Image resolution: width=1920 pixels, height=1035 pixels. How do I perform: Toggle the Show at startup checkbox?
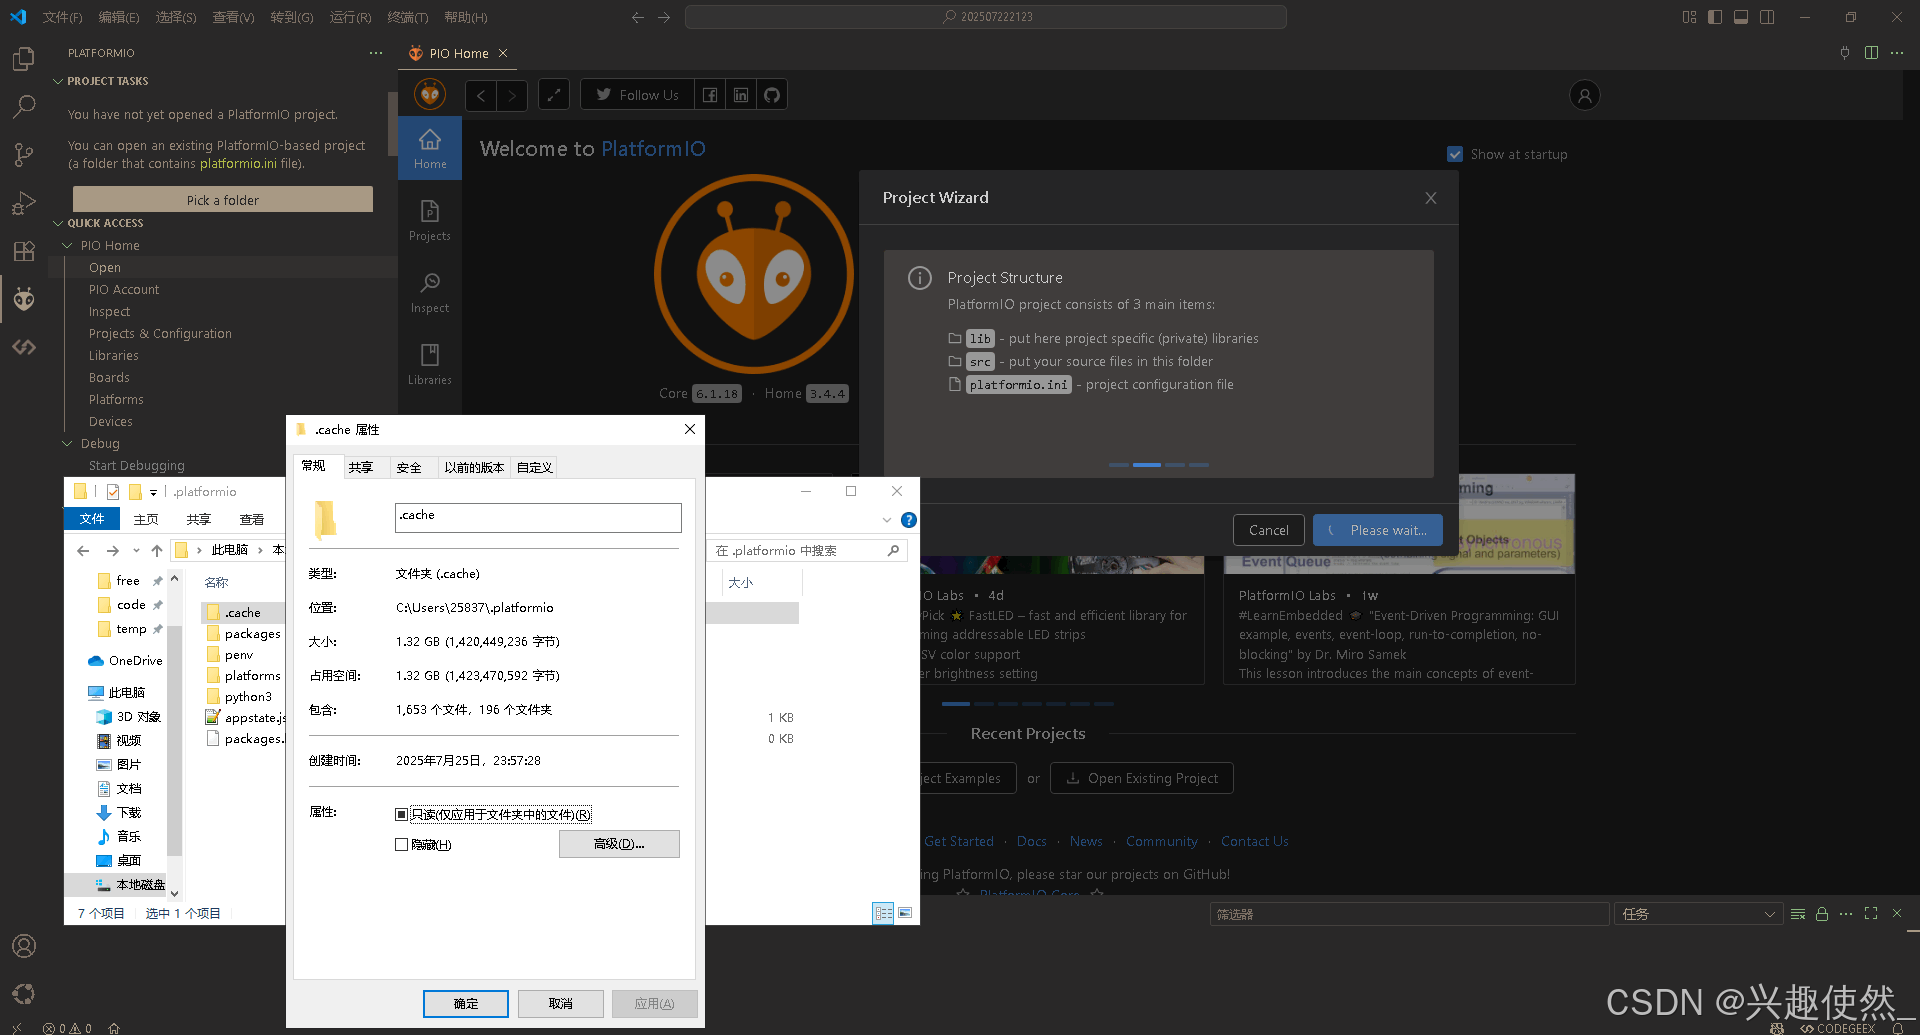point(1455,154)
